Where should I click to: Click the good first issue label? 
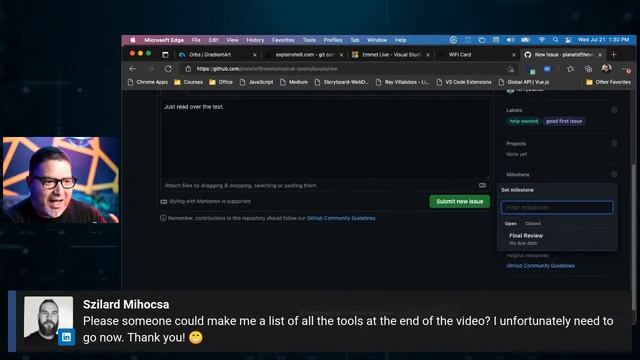(564, 121)
